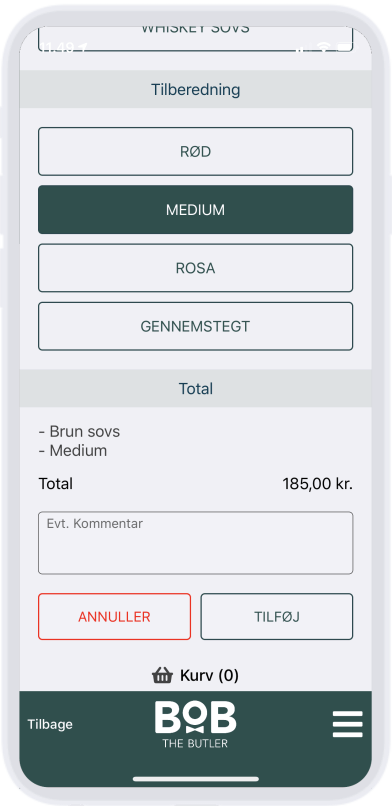Tap the battery status bar icon
Image resolution: width=392 pixels, height=806 pixels.
point(344,48)
